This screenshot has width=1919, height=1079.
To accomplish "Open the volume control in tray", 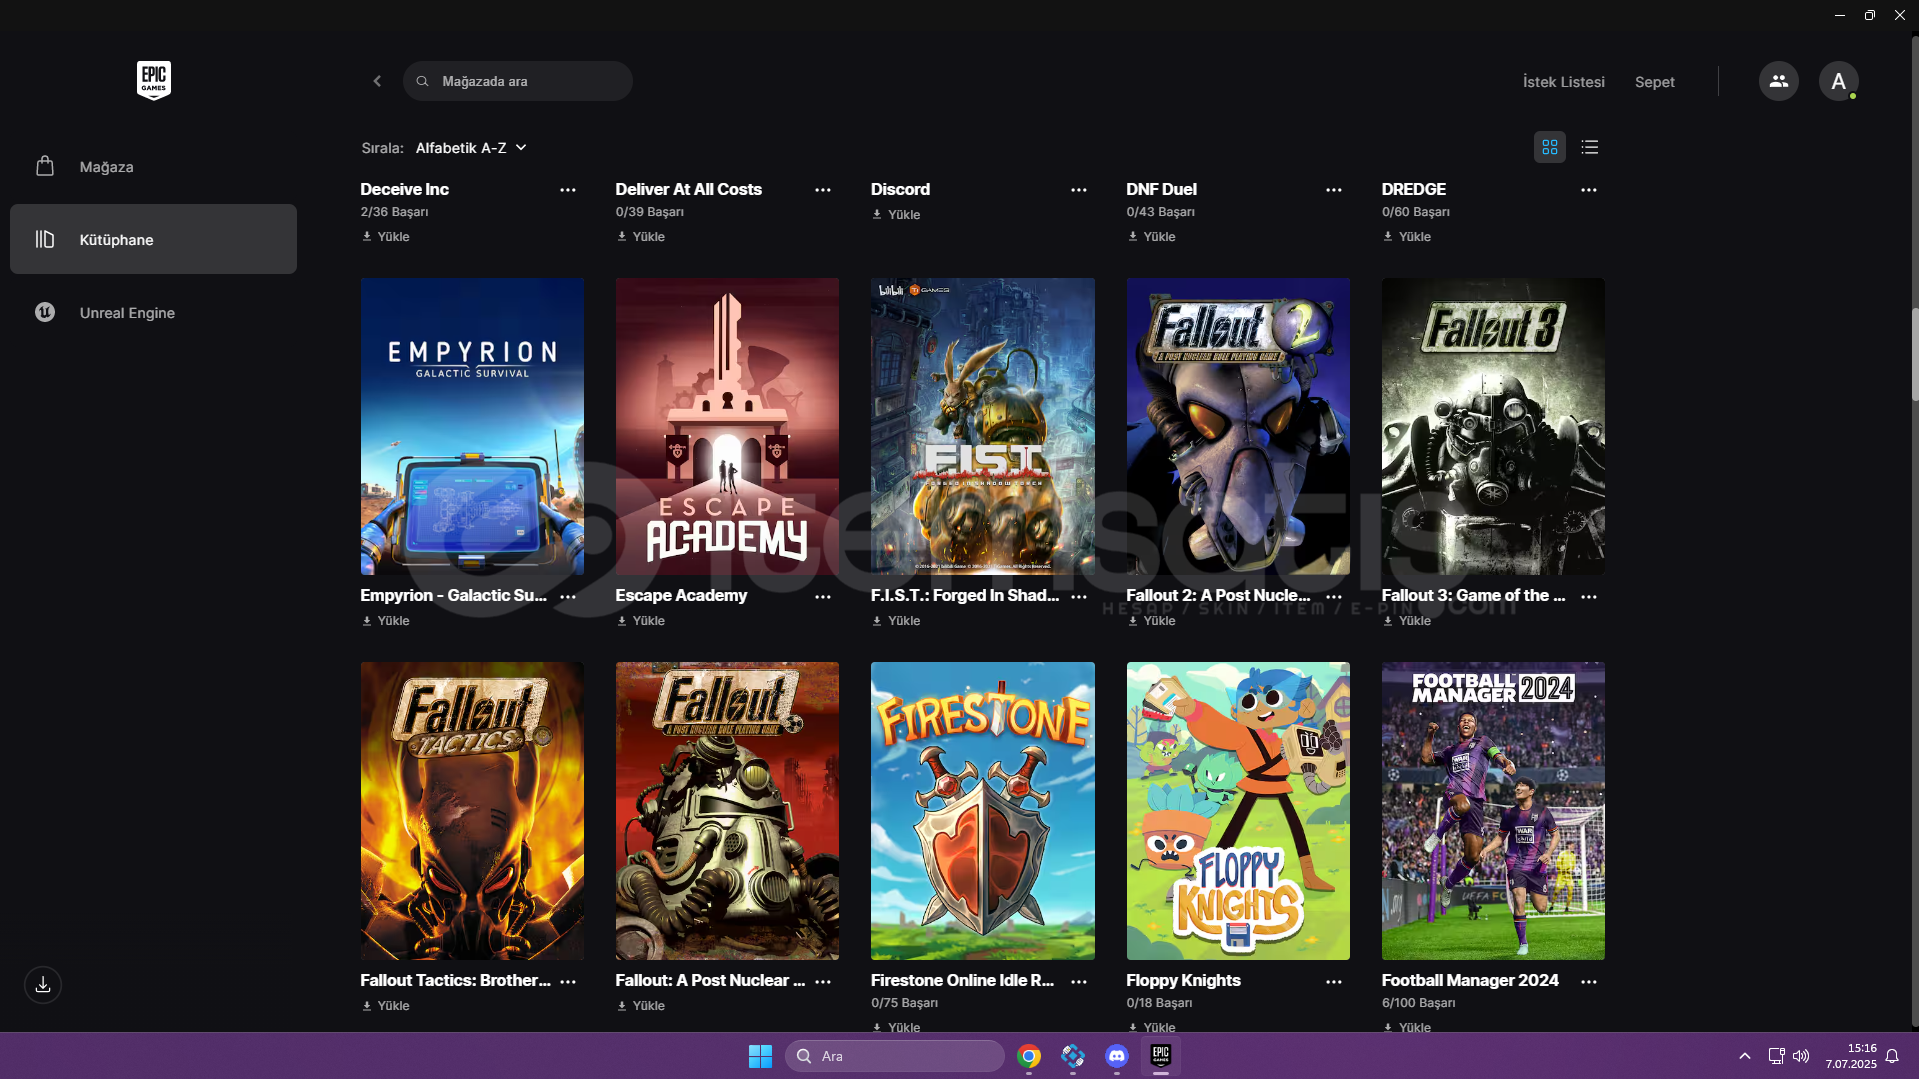I will [1801, 1056].
